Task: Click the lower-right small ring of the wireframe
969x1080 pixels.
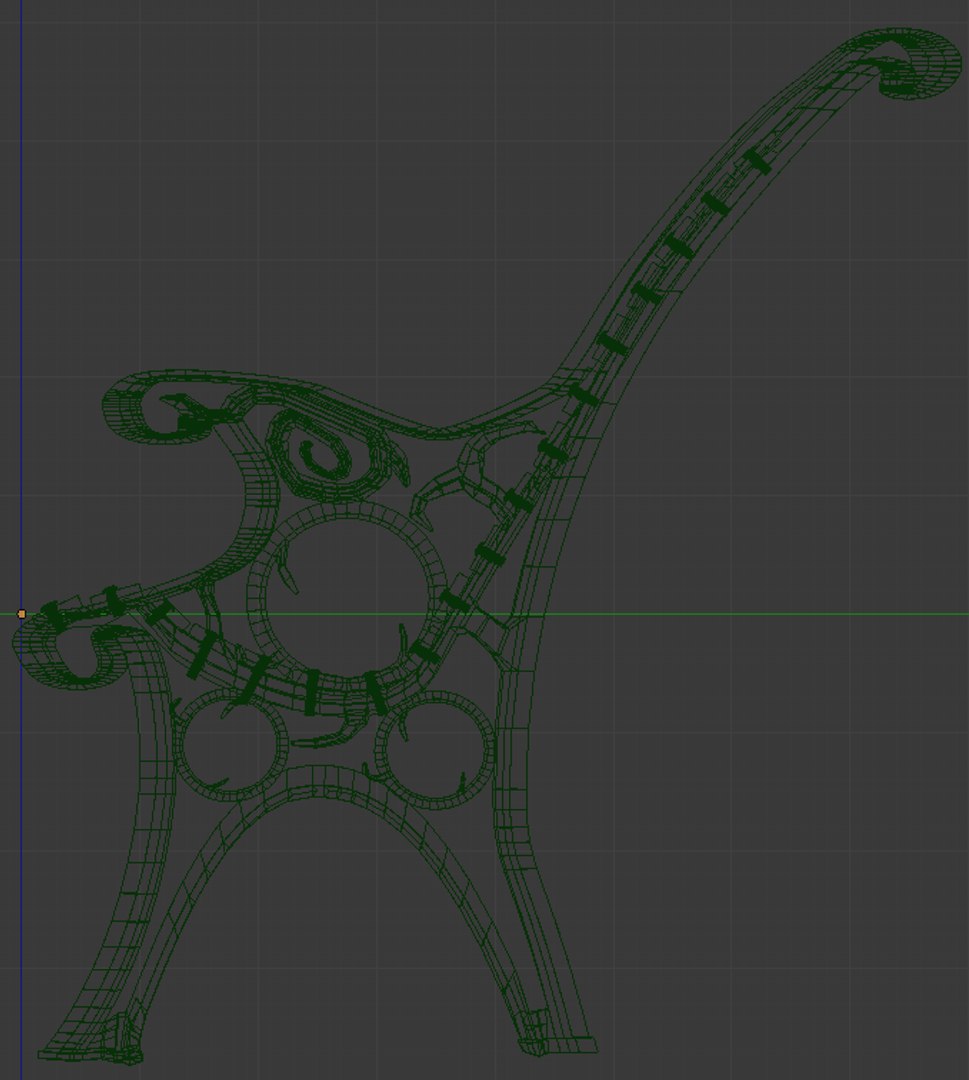Action: click(x=435, y=750)
